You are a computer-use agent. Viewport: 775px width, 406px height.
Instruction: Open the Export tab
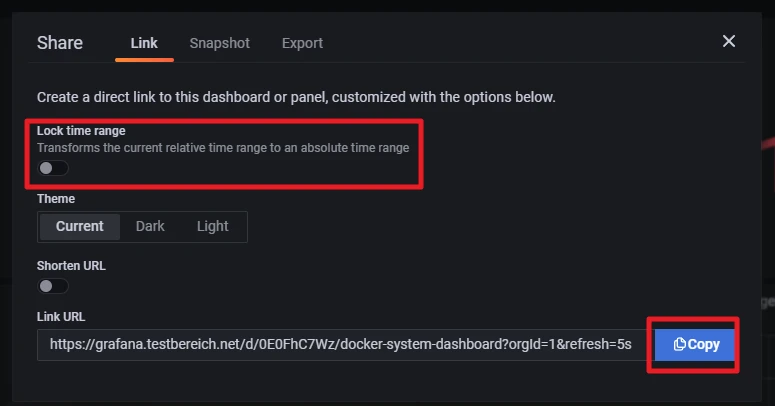coord(302,43)
